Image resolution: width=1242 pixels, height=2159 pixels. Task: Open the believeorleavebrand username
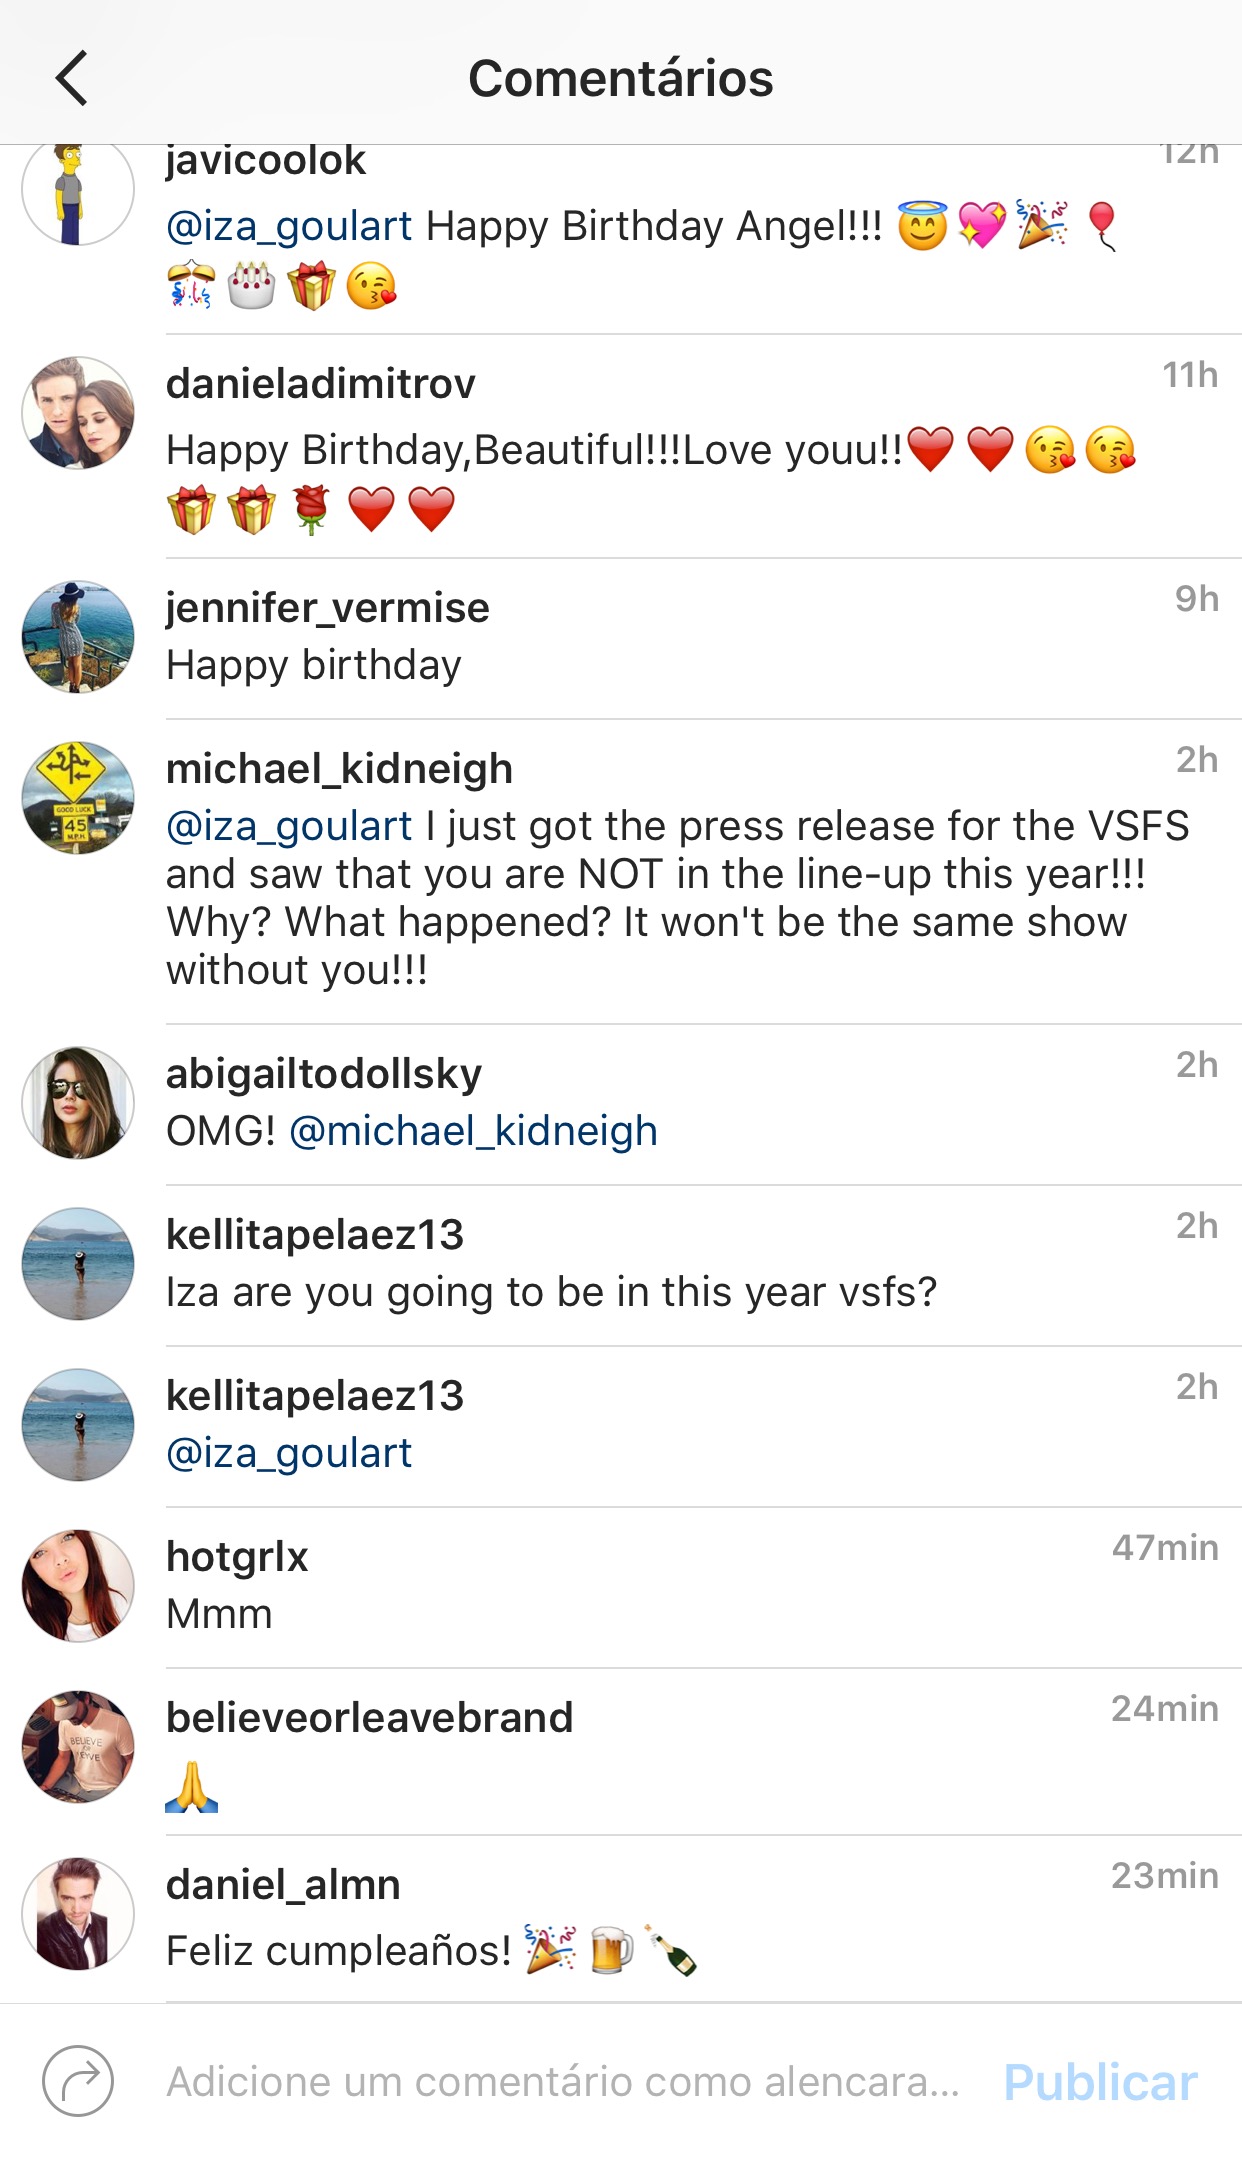pos(369,1718)
